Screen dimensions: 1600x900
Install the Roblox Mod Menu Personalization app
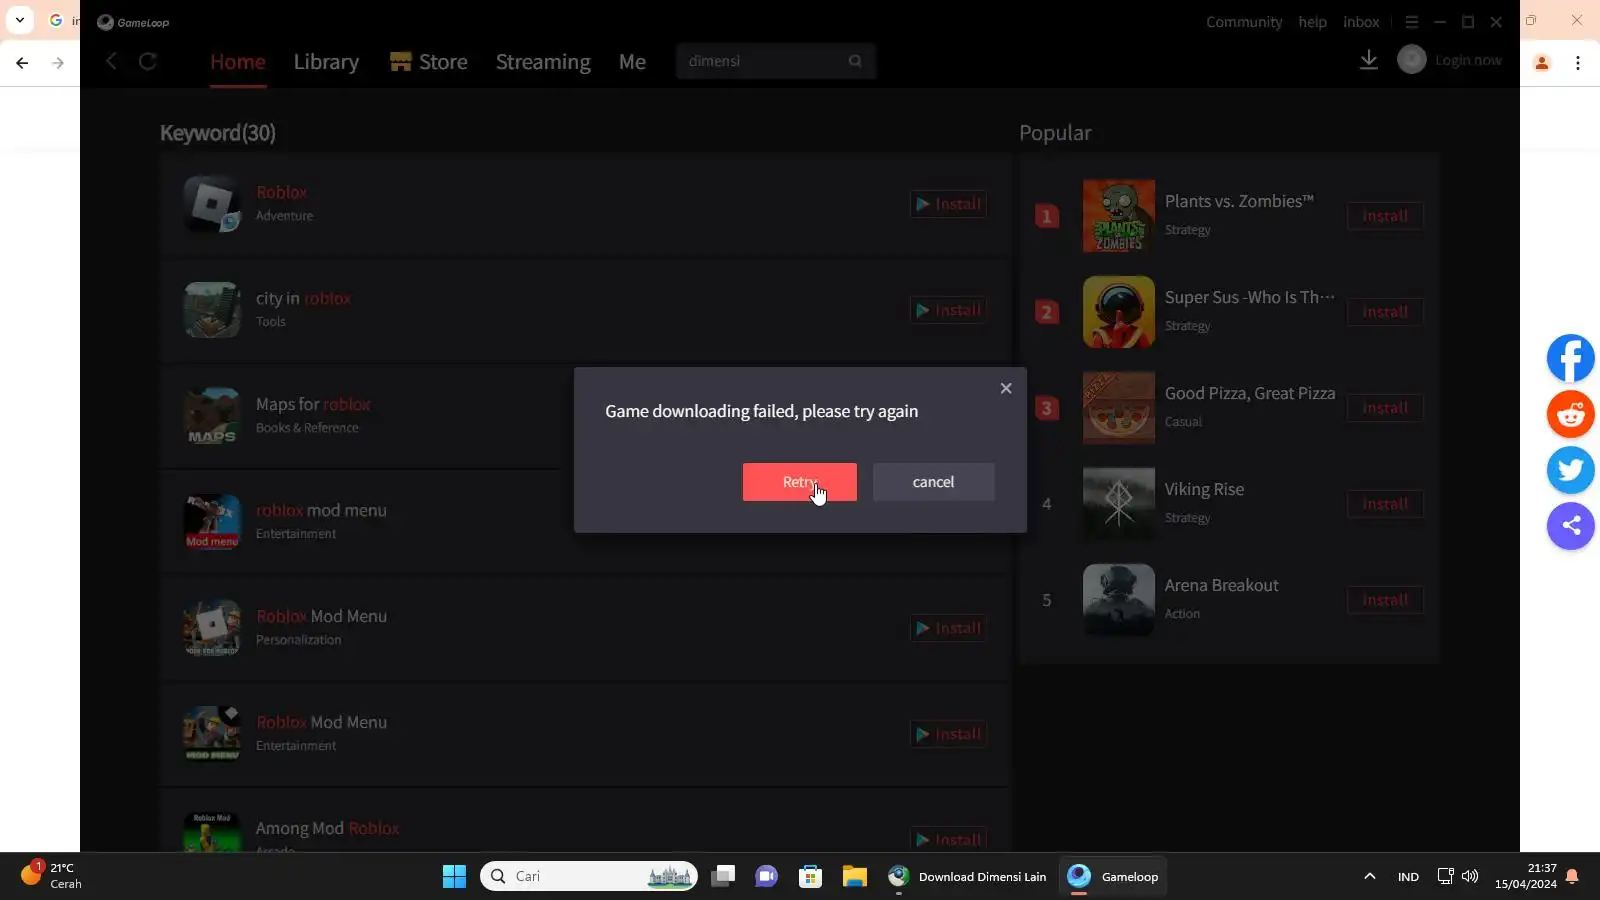948,628
